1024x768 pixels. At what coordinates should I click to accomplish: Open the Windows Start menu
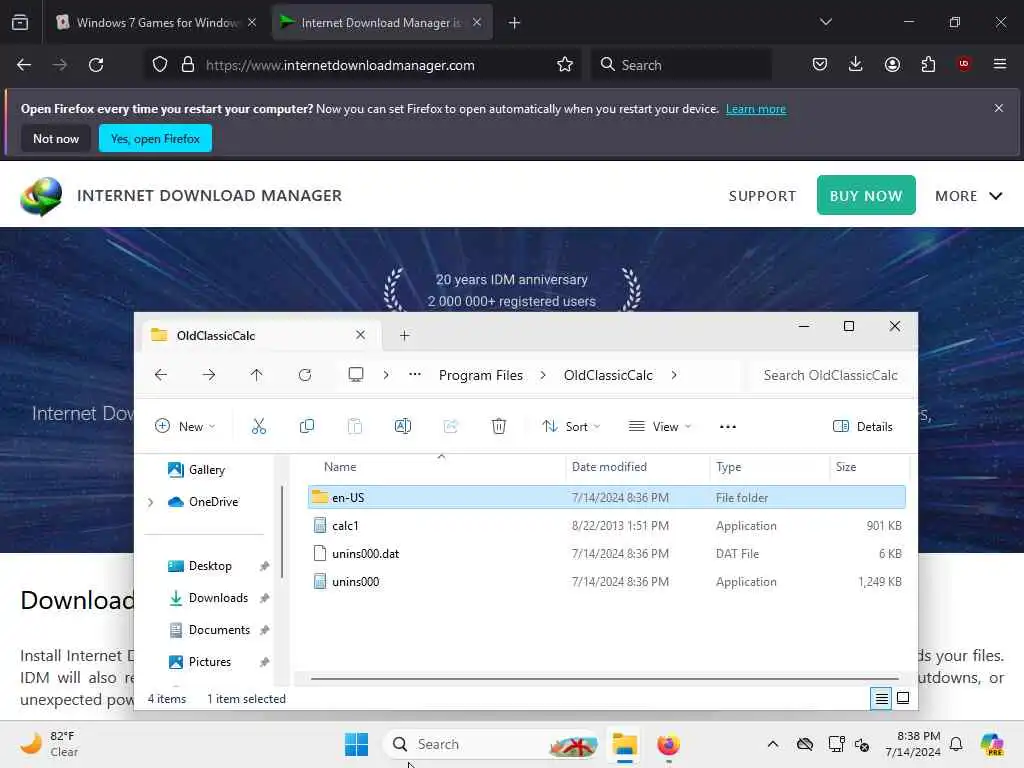coord(357,744)
